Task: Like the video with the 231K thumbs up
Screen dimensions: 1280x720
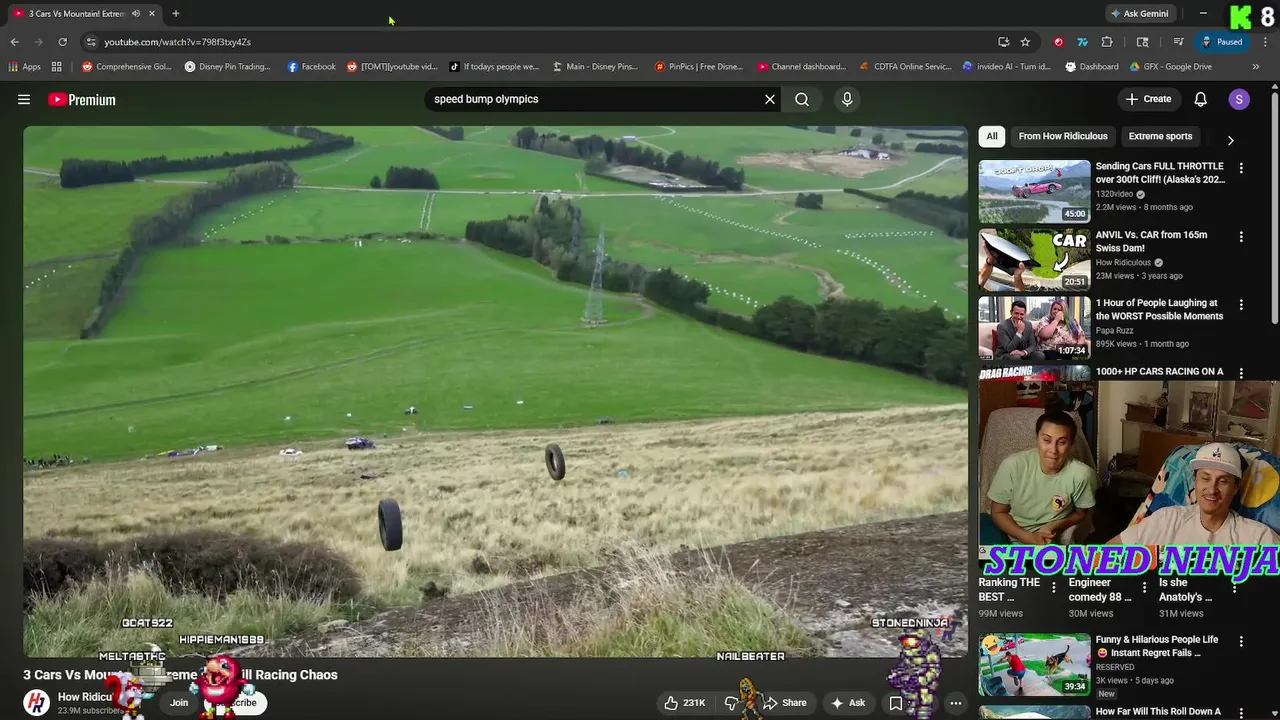Action: [x=685, y=703]
